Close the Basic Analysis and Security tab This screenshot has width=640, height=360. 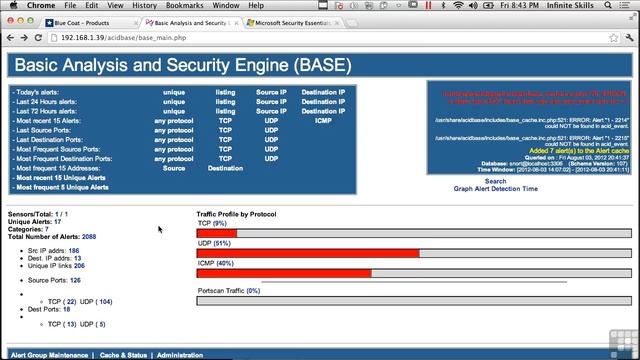(236, 23)
